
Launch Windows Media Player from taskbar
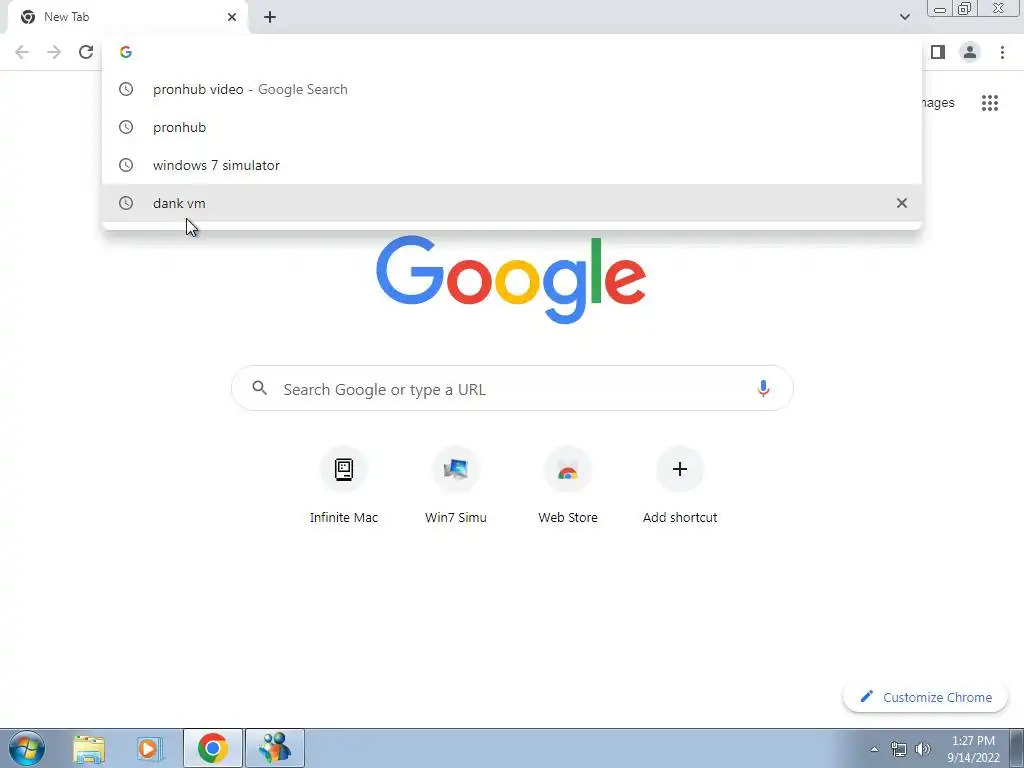(x=150, y=748)
